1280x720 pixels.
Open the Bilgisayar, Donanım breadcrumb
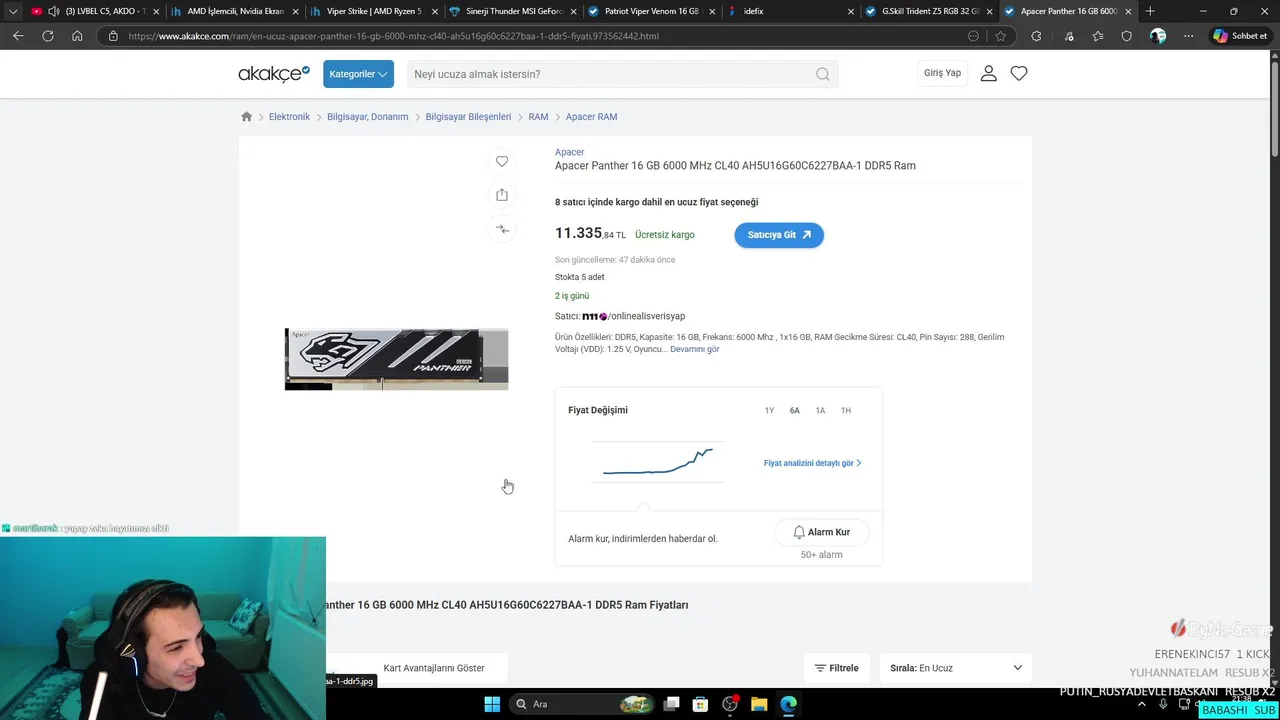pos(367,117)
